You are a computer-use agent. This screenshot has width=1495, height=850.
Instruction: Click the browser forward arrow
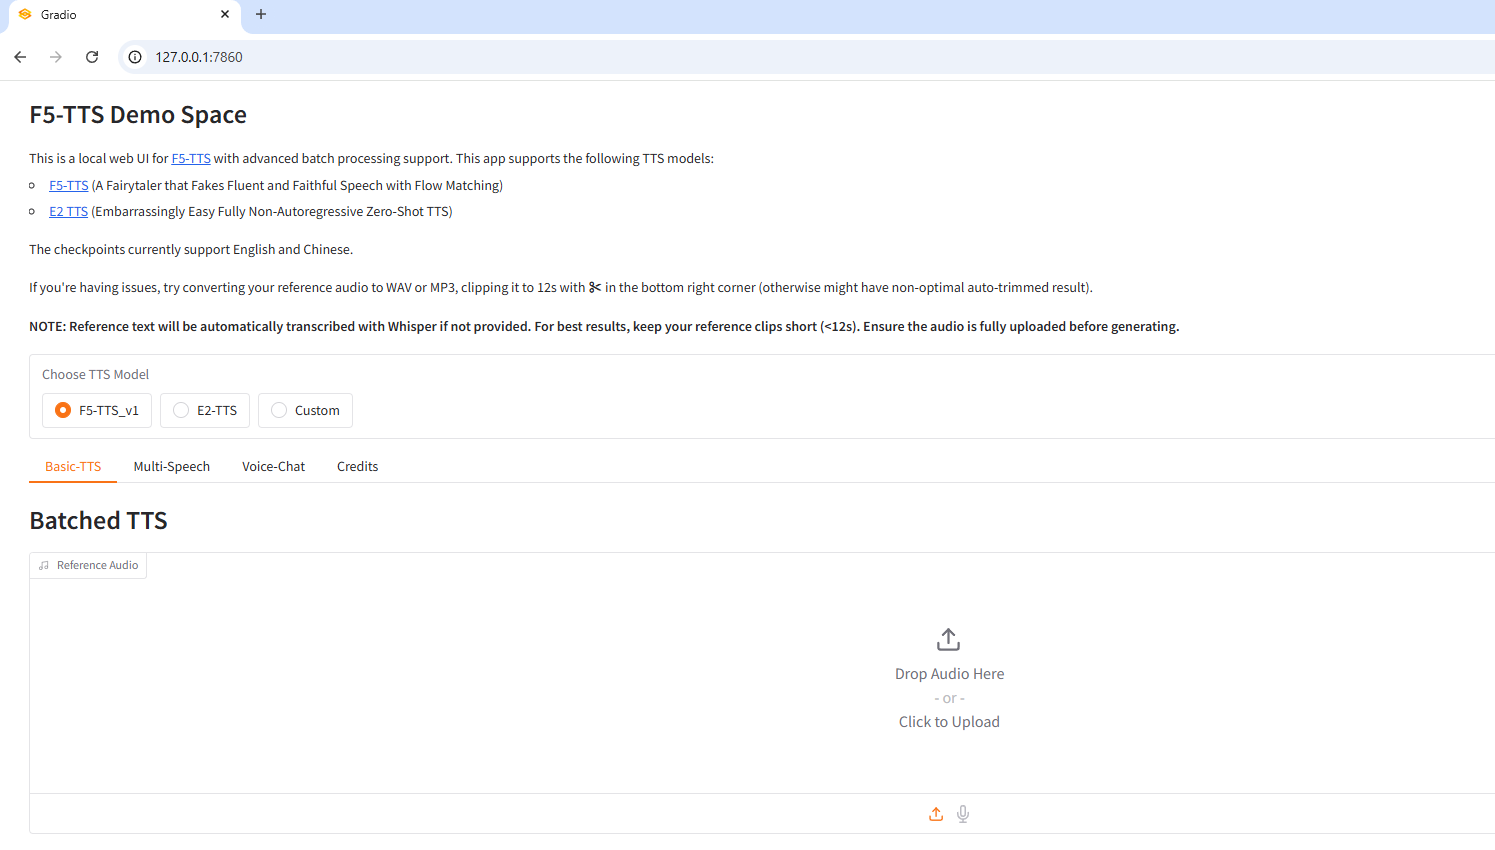click(56, 57)
